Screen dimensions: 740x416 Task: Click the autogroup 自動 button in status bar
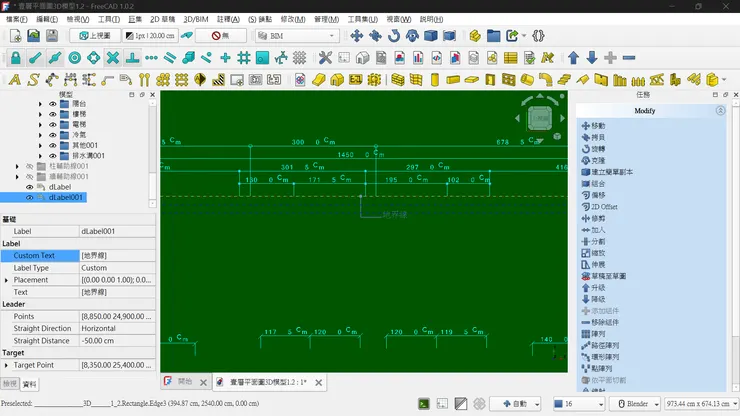click(x=515, y=404)
